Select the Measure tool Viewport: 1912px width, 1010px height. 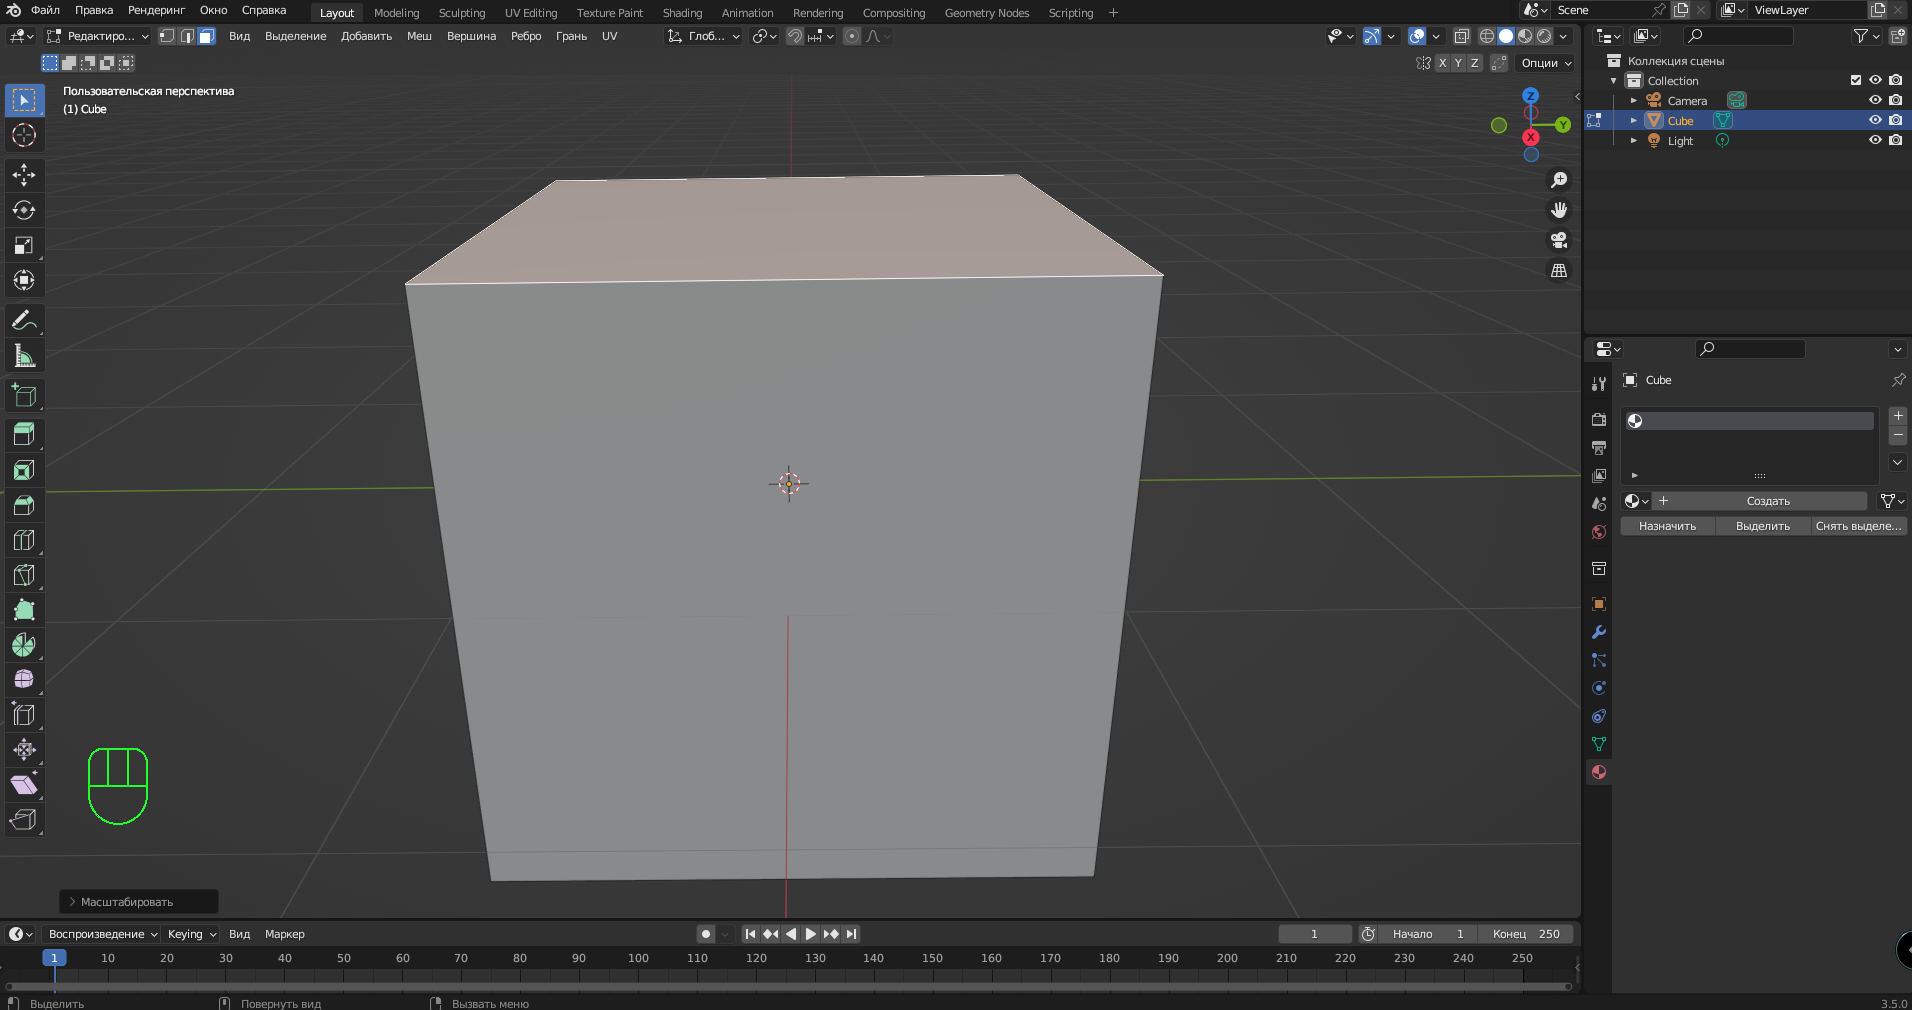[24, 356]
